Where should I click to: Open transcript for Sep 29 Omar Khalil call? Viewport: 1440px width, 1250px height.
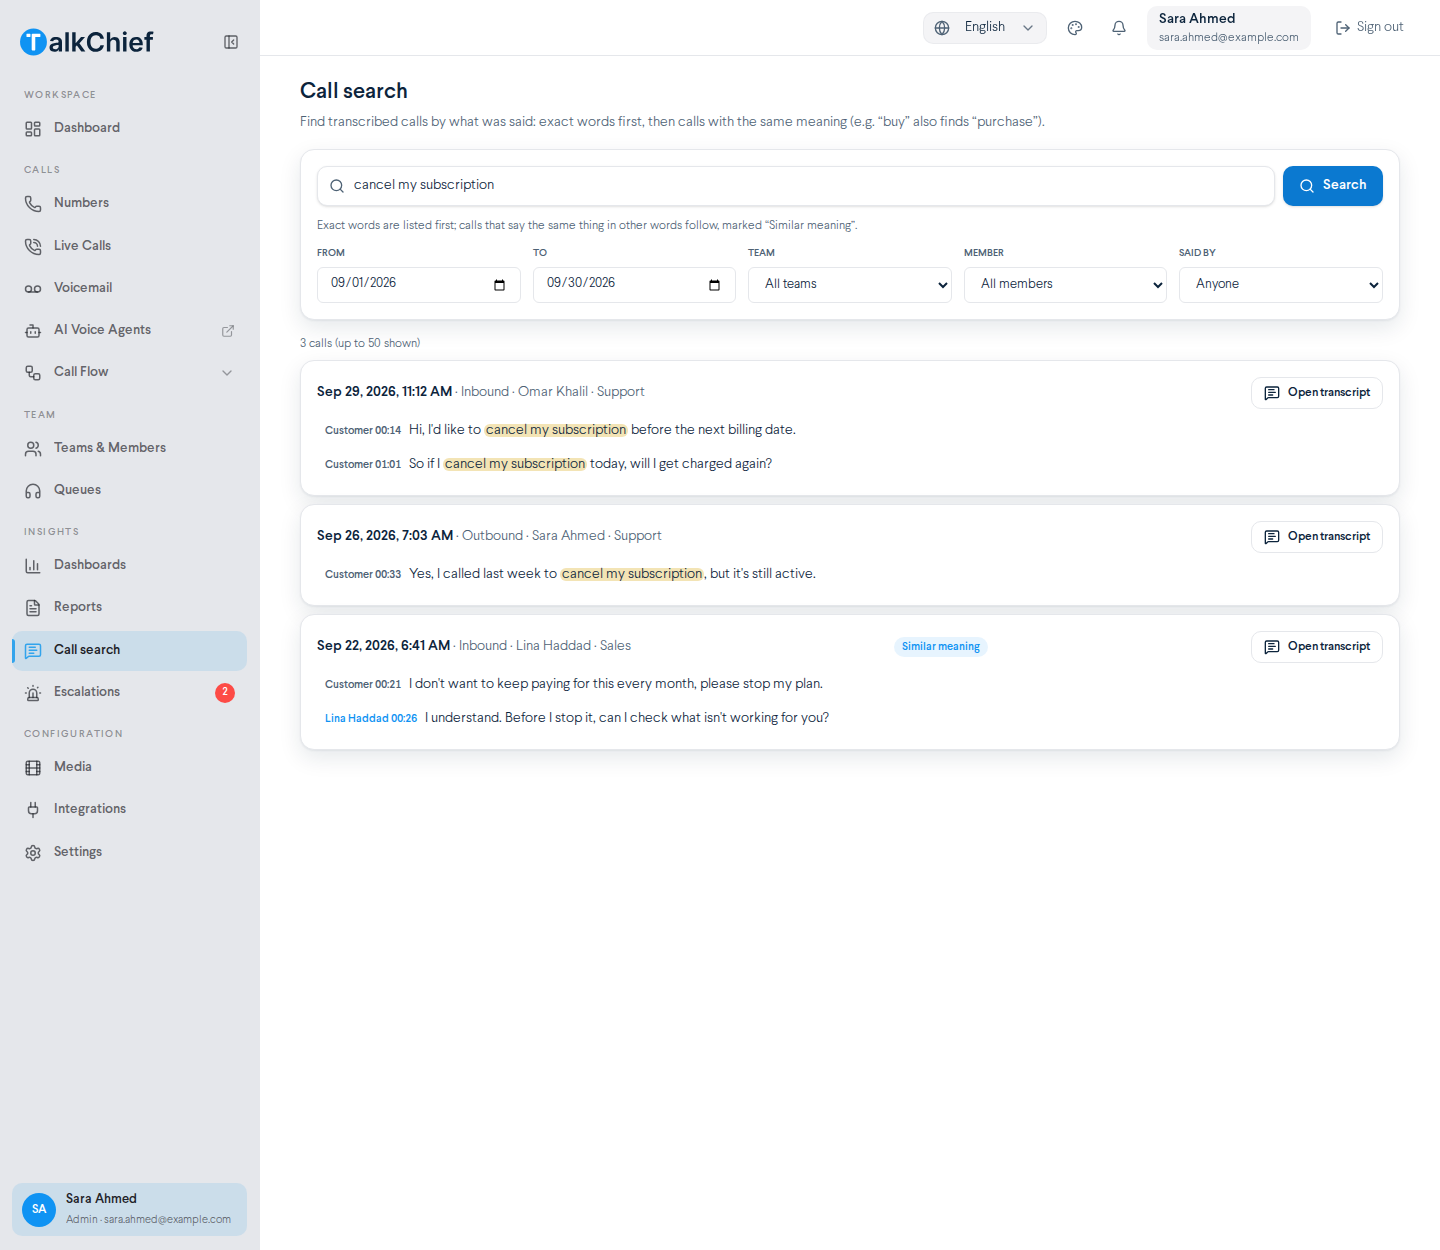1317,393
